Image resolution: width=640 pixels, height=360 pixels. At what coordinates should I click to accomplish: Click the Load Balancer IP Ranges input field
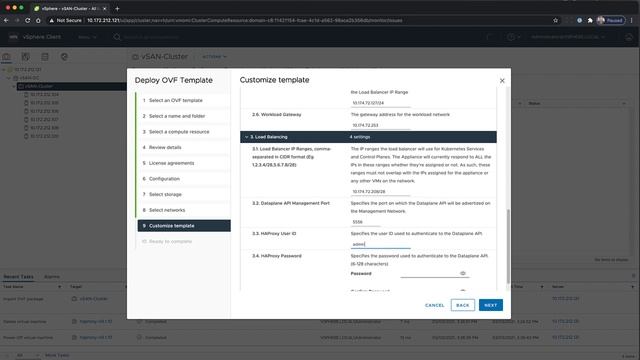click(x=380, y=191)
